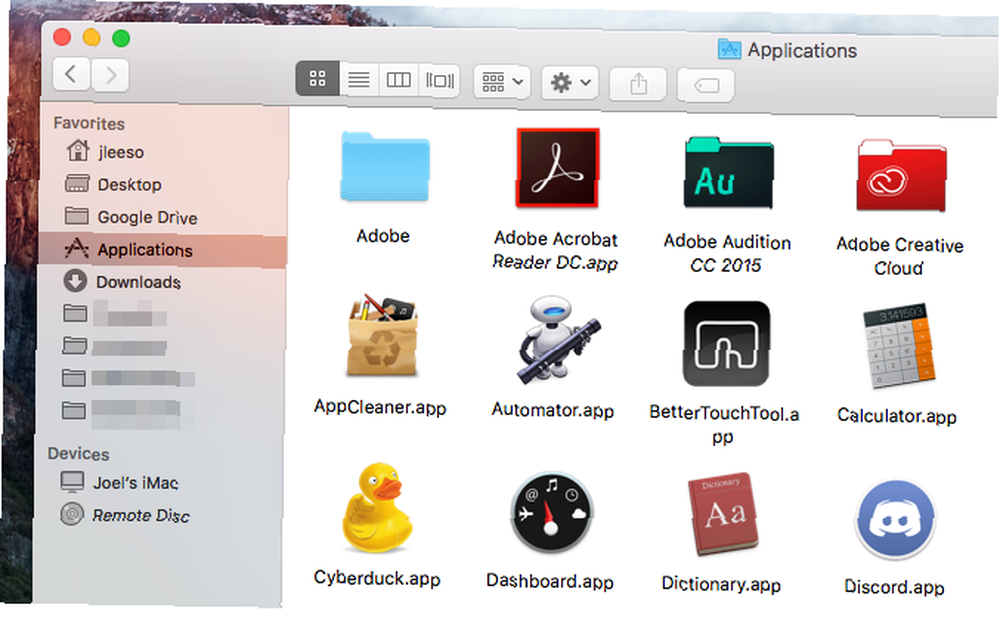This screenshot has height=623, width=1000.
Task: Select the AppCleaner app icon
Action: click(x=383, y=335)
